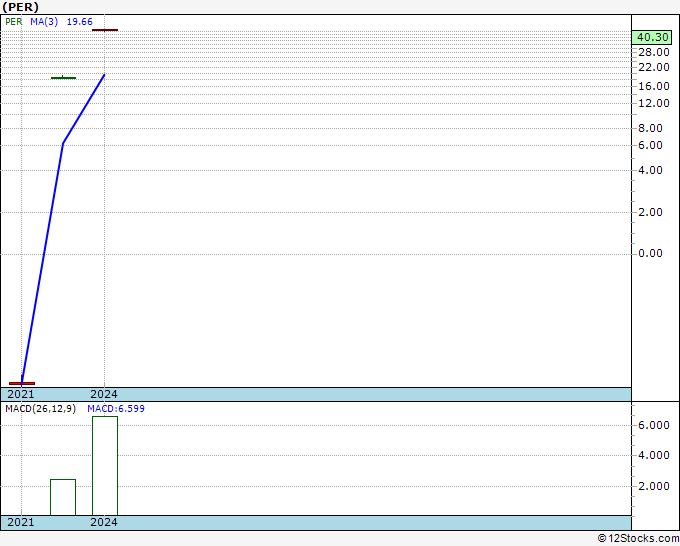Viewport: 680px width, 546px height.
Task: Click the MA(3) moving average label
Action: [44, 22]
